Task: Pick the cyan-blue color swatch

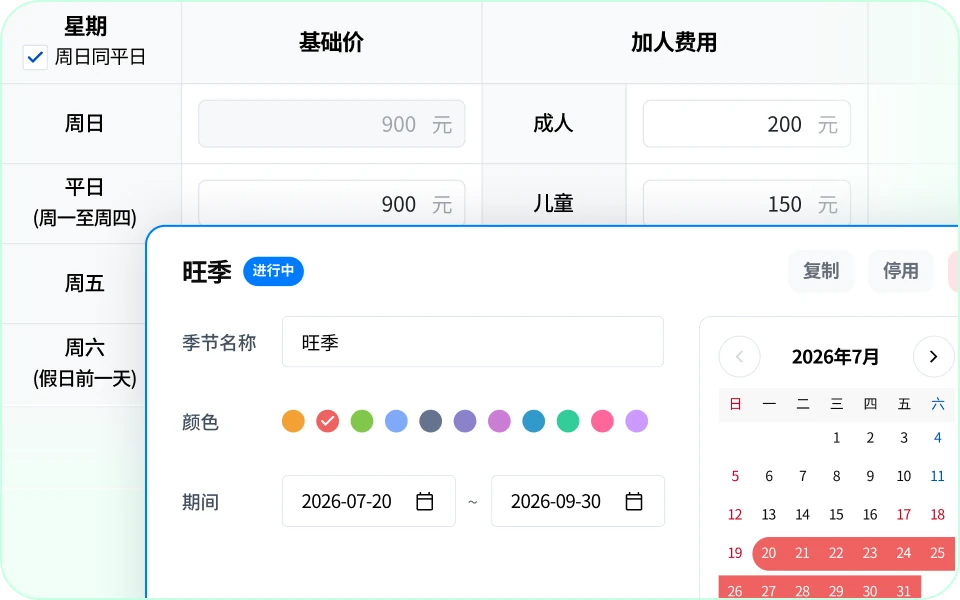Action: coord(533,421)
